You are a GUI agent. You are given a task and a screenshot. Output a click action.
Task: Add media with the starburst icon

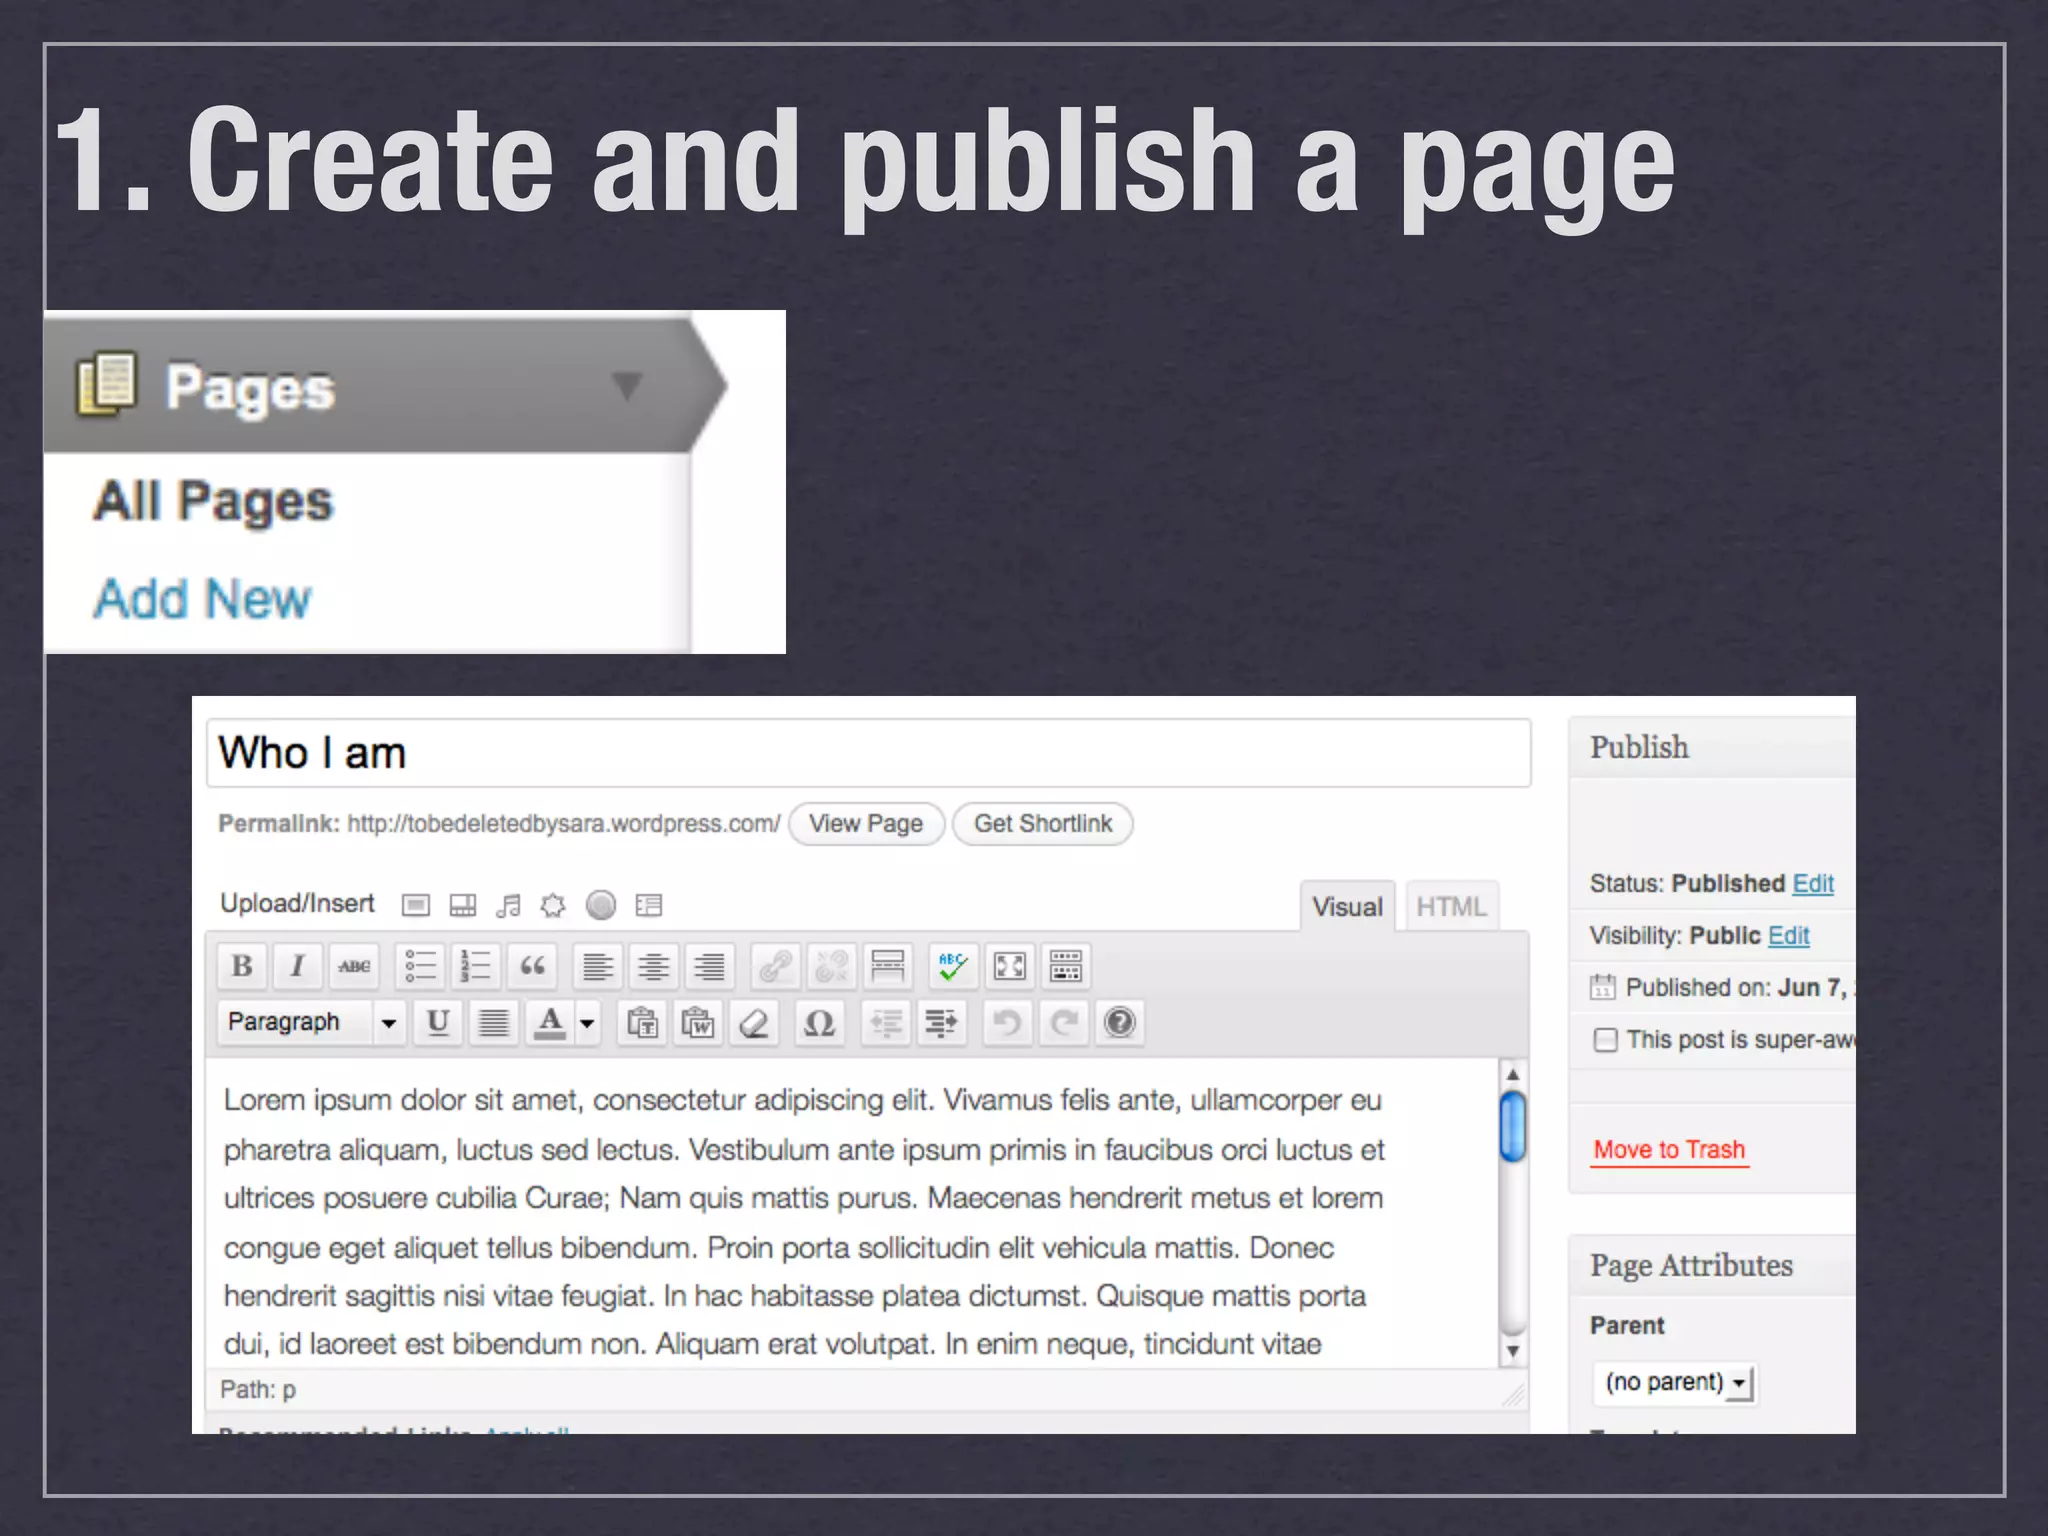tap(553, 905)
